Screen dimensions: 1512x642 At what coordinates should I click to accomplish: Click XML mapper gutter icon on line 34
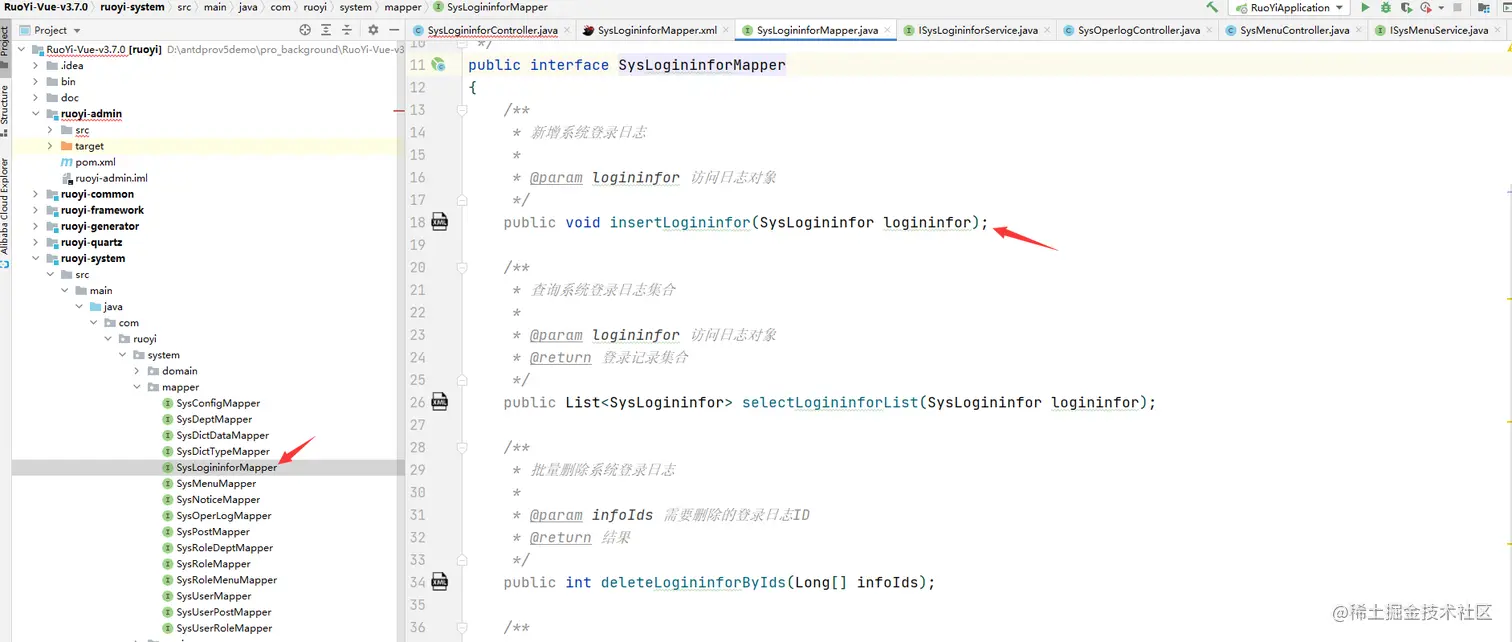click(439, 581)
